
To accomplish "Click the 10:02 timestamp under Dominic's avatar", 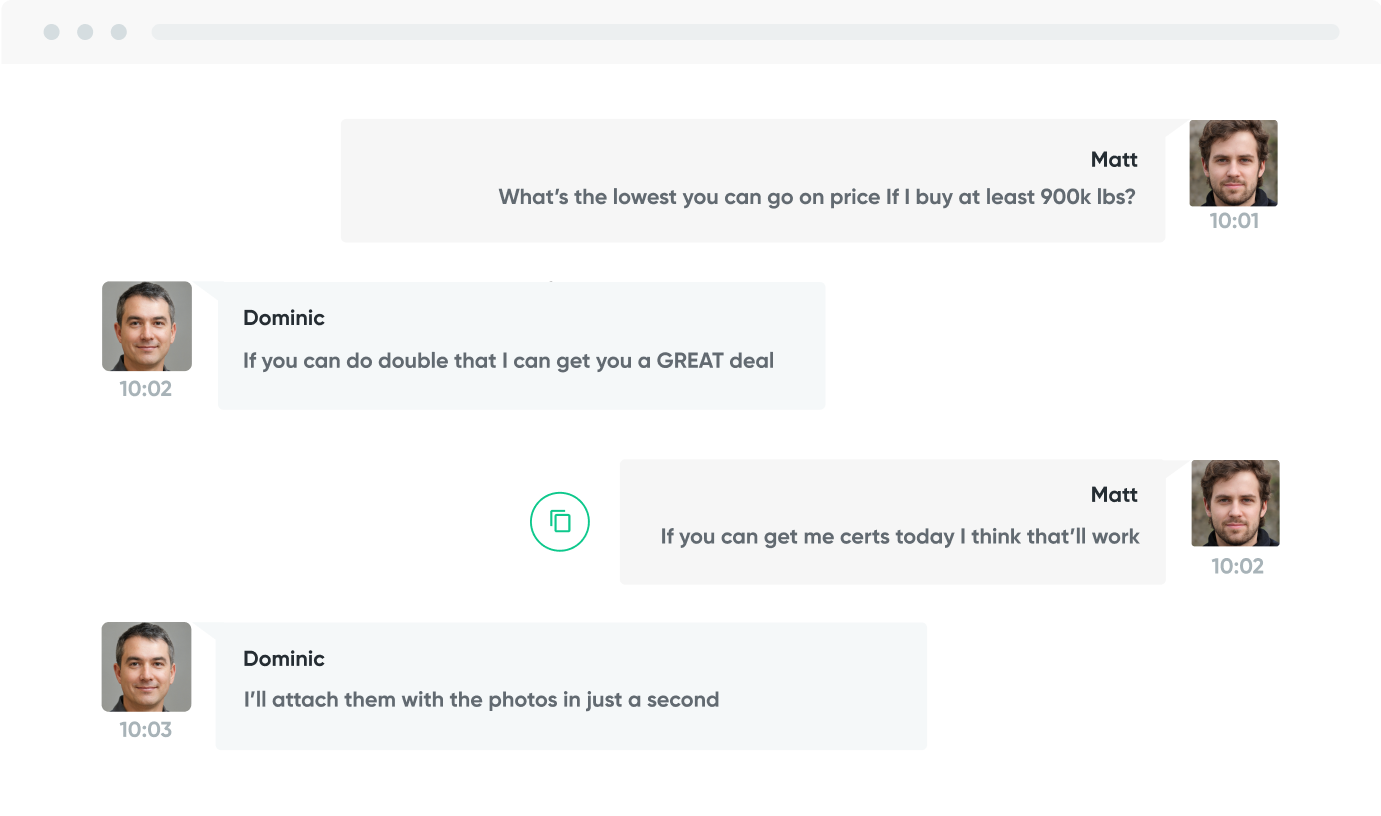I will click(x=146, y=389).
